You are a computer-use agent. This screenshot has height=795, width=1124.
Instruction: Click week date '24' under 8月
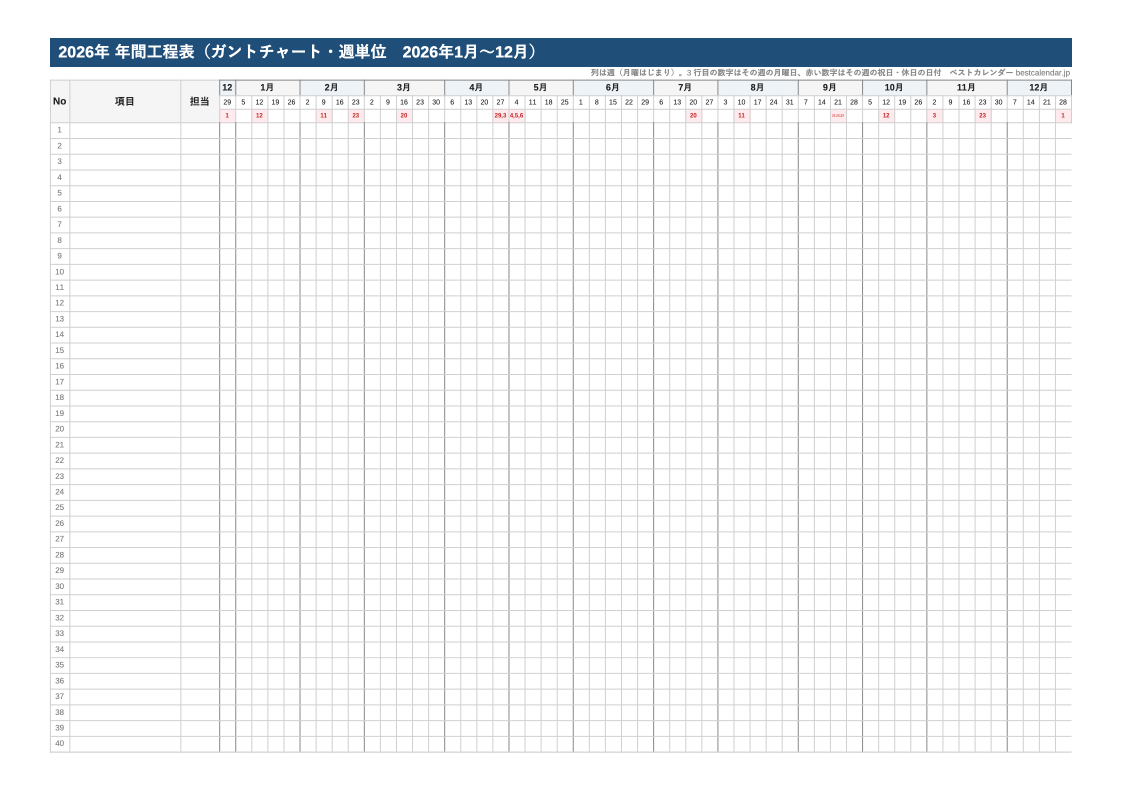(x=773, y=103)
